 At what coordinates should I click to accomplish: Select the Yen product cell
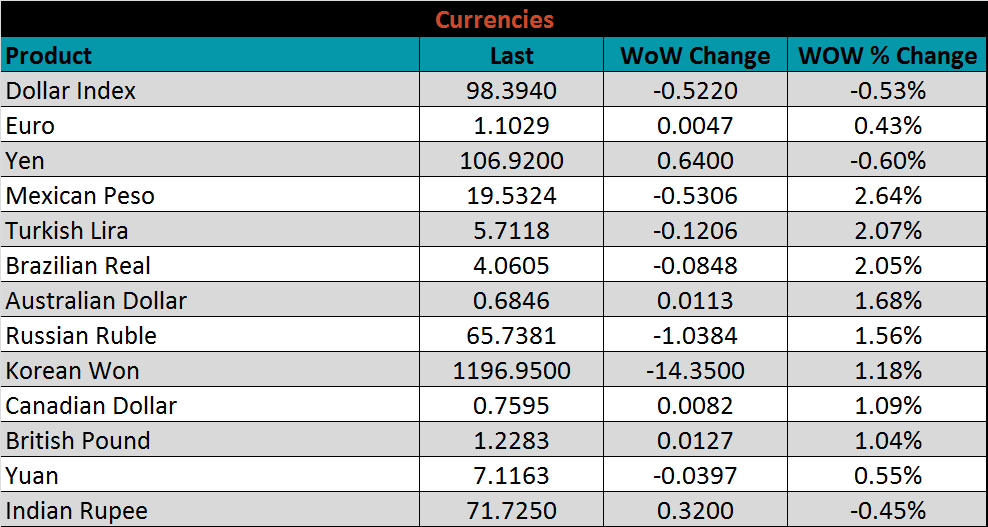tap(25, 161)
